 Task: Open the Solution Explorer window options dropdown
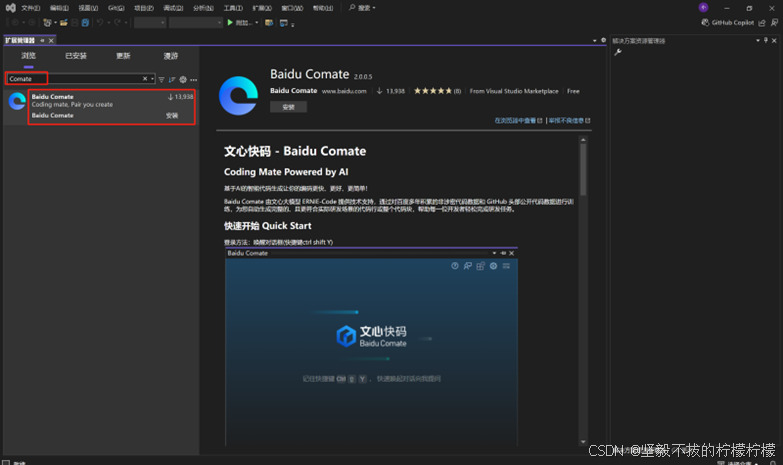758,40
